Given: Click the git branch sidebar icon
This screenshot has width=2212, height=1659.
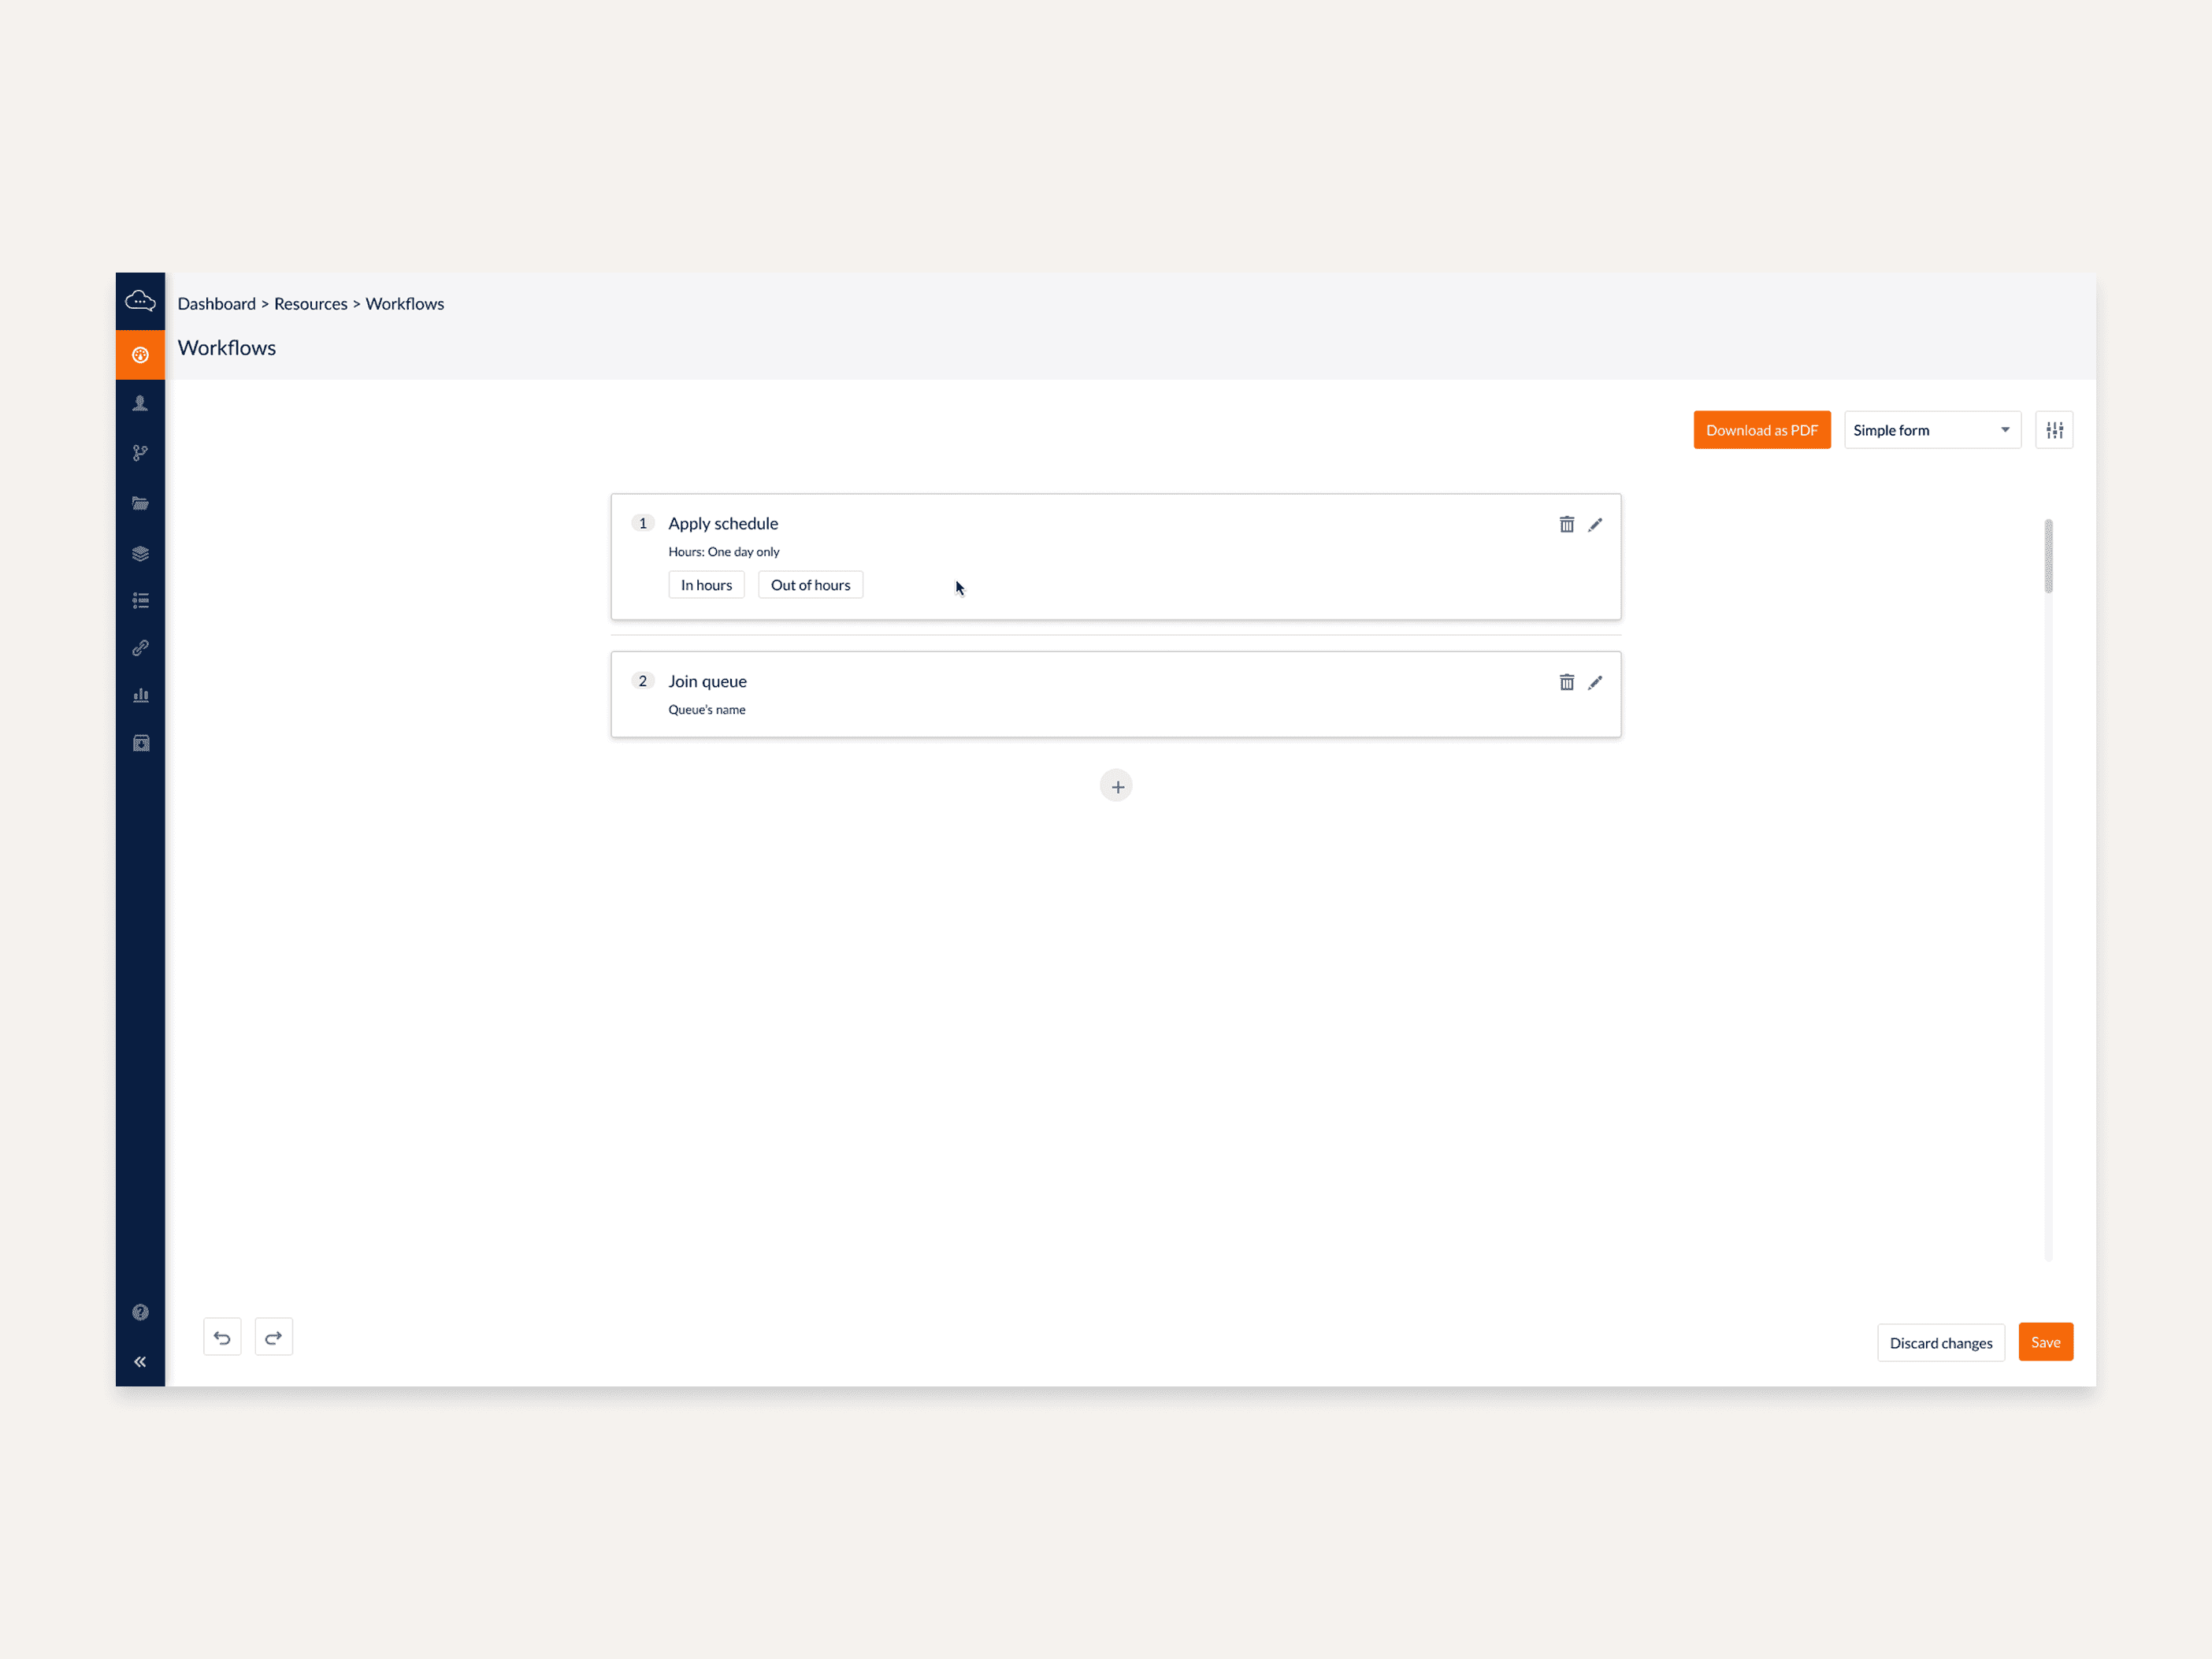Looking at the screenshot, I should pyautogui.click(x=140, y=453).
